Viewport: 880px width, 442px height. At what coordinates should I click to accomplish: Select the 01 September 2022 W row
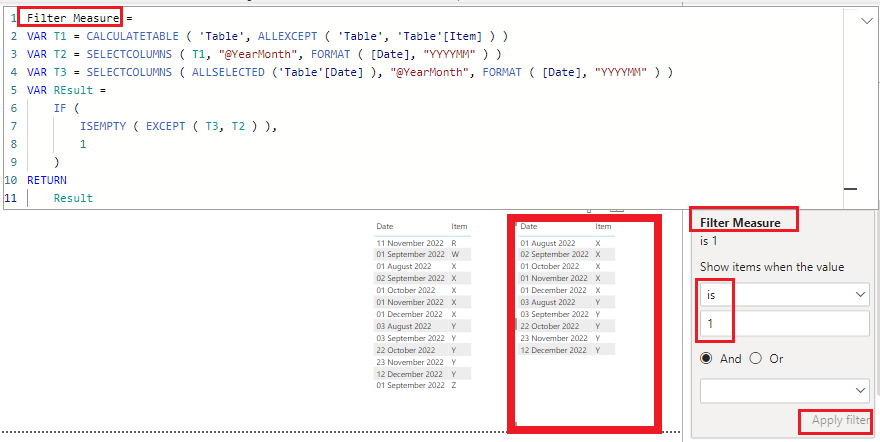click(x=423, y=255)
